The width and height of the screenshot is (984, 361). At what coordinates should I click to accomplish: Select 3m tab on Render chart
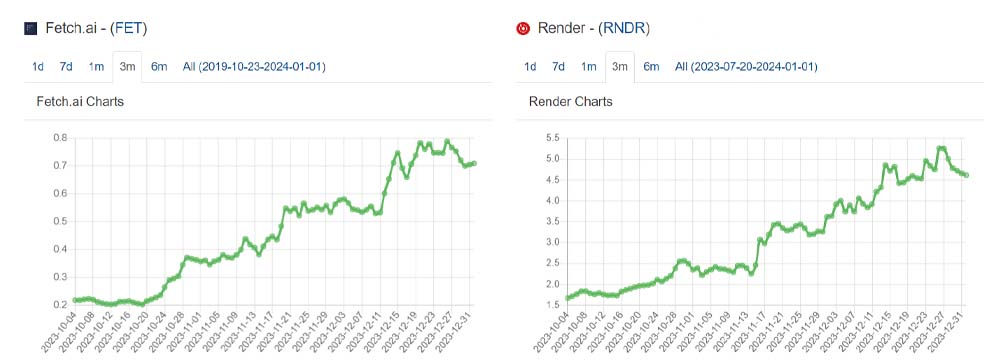coord(619,67)
